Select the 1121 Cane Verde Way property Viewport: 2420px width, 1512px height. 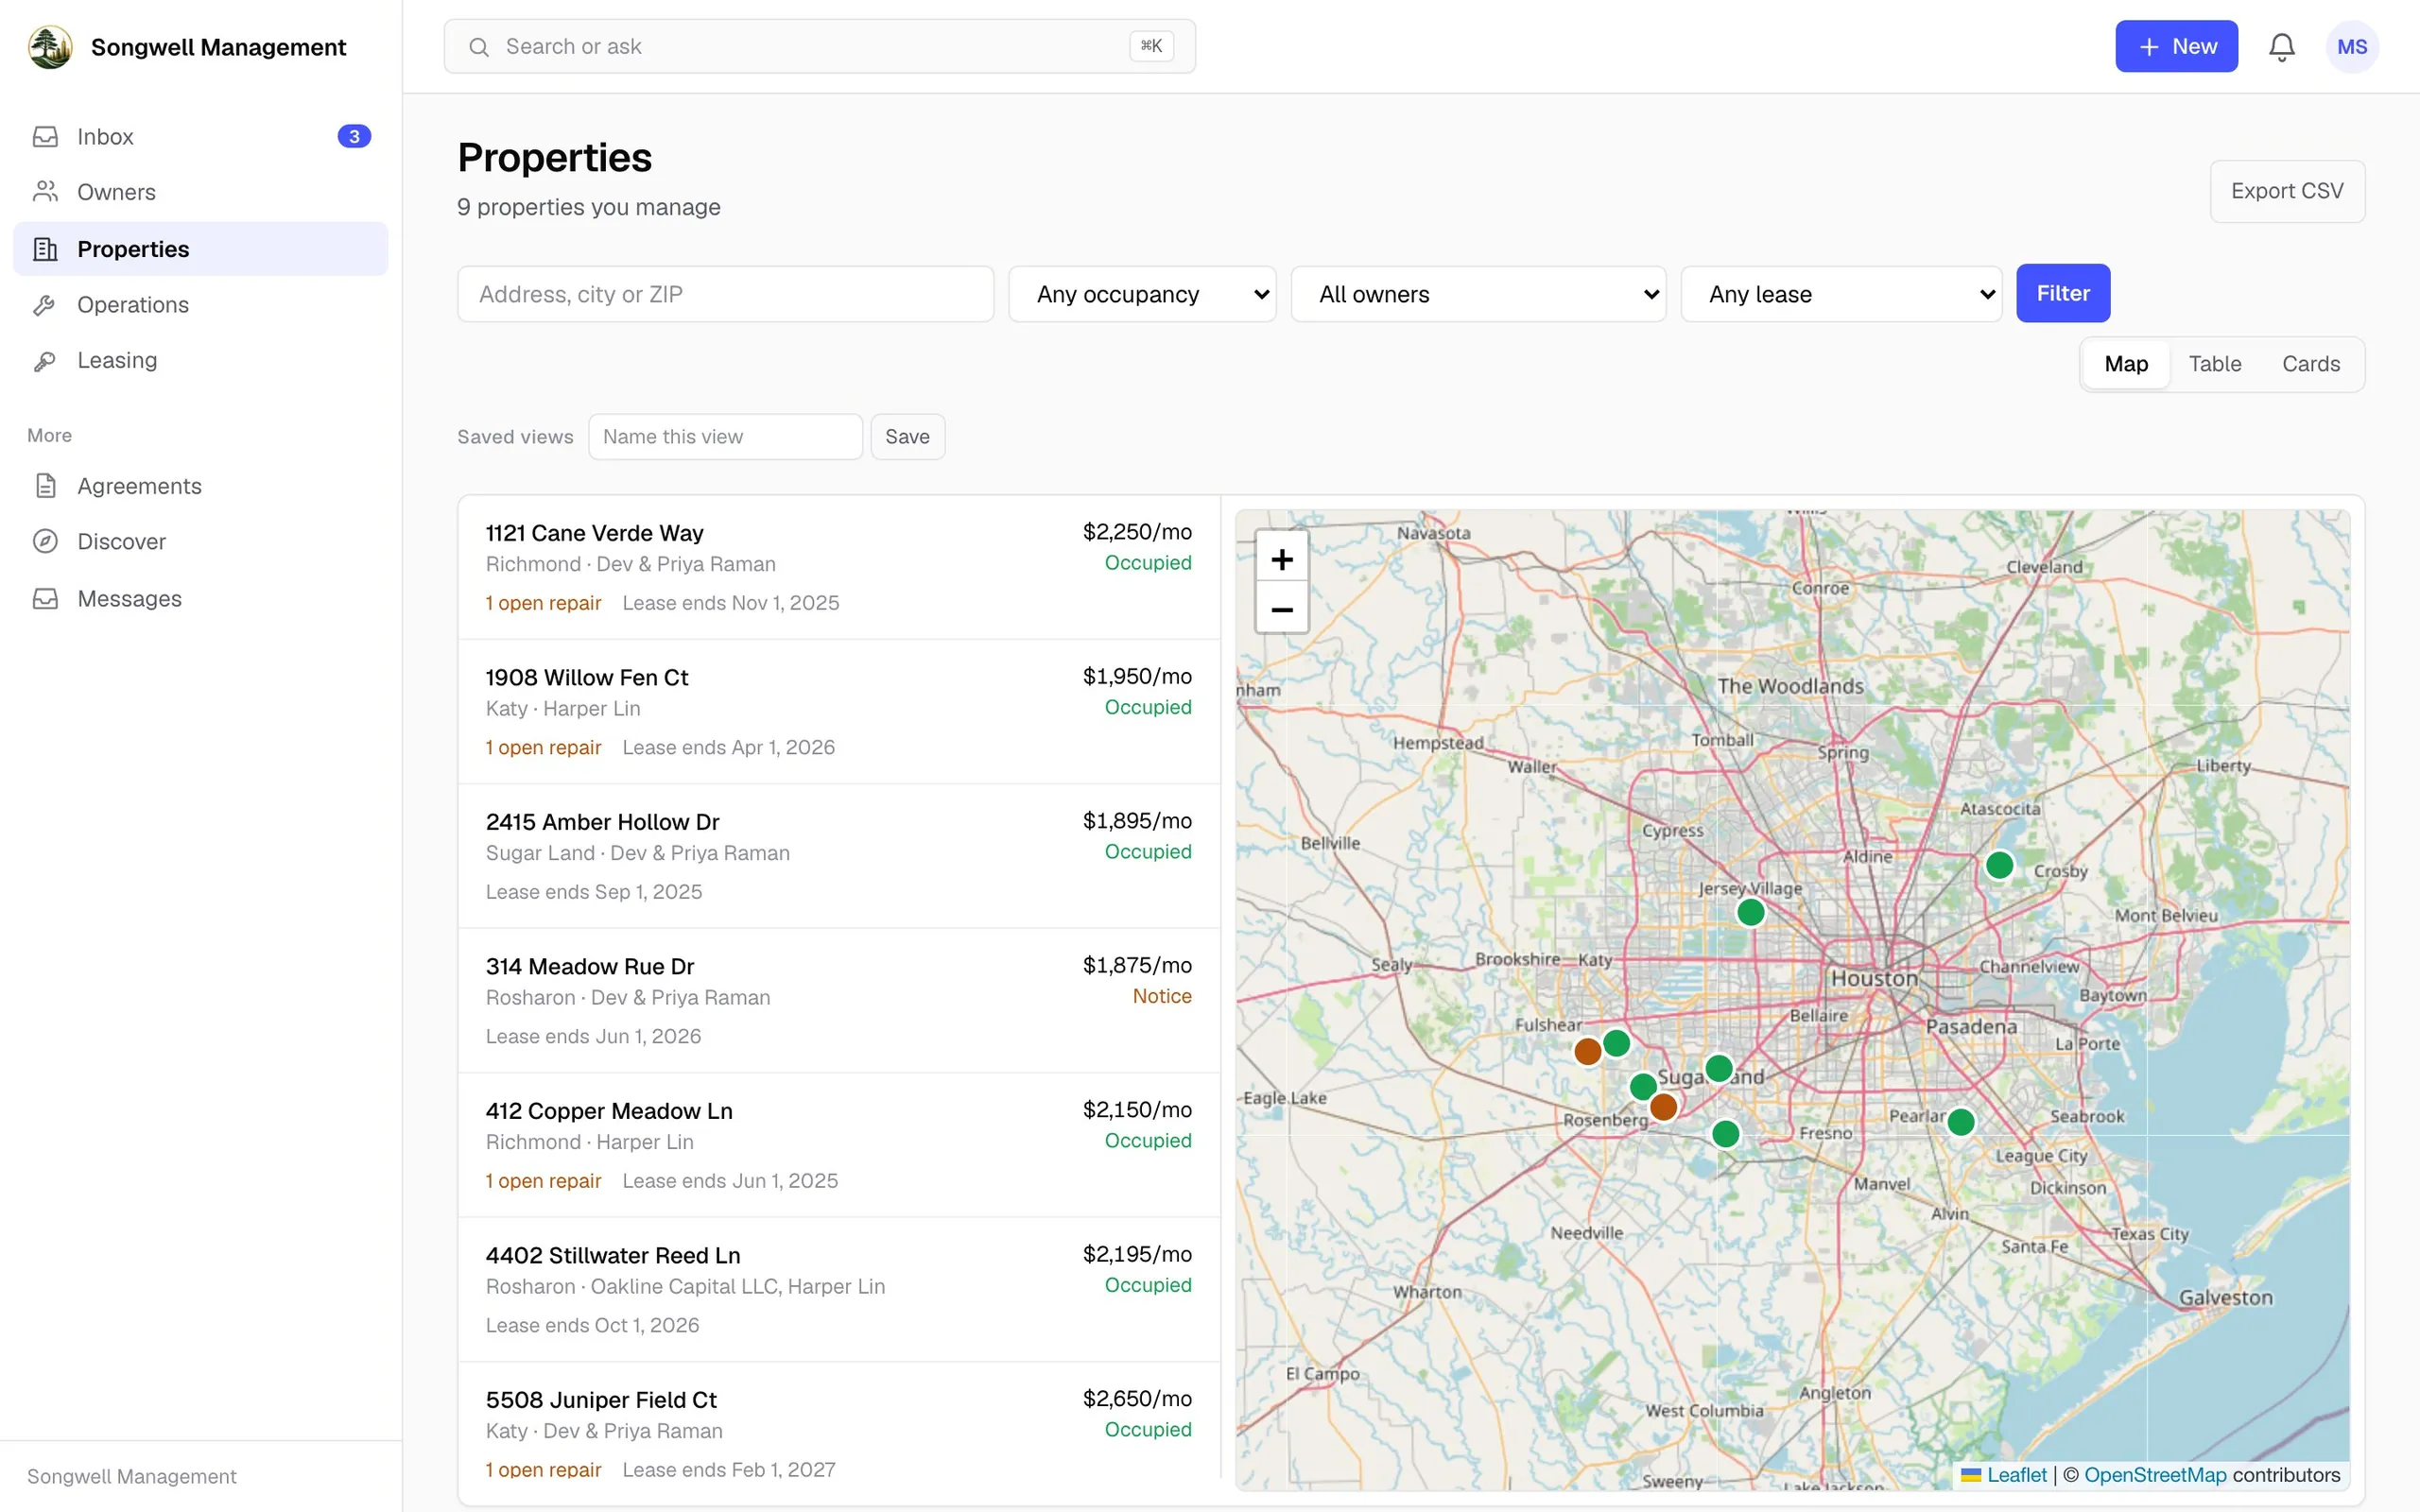point(838,567)
